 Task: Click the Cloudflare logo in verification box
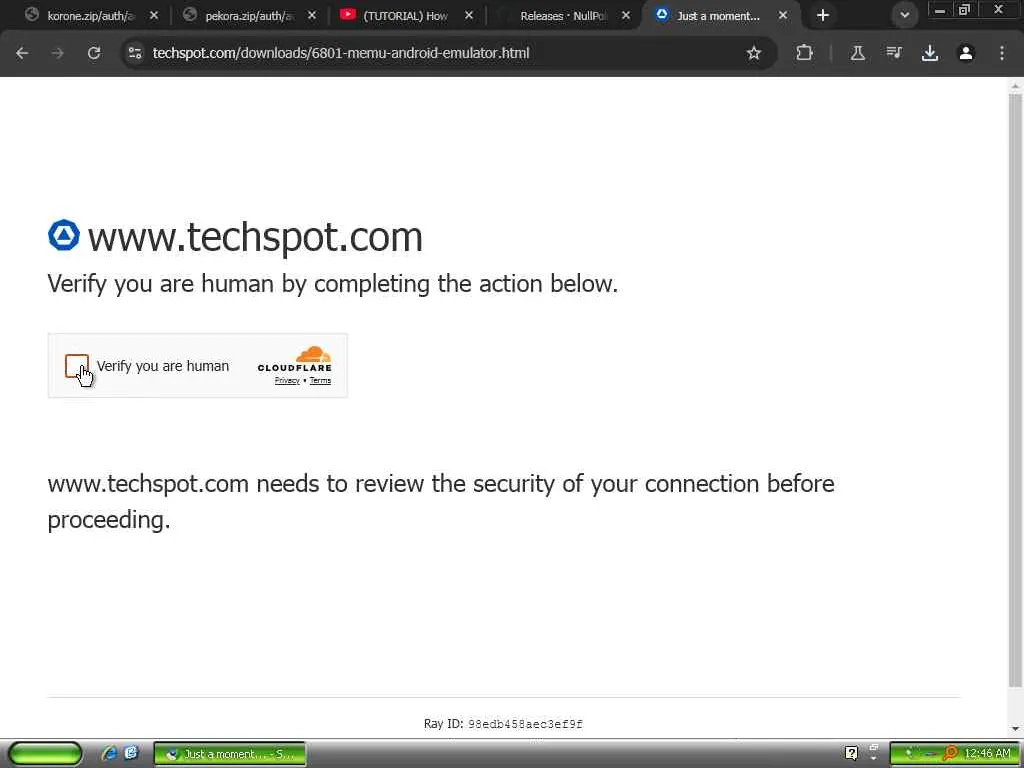click(x=295, y=359)
